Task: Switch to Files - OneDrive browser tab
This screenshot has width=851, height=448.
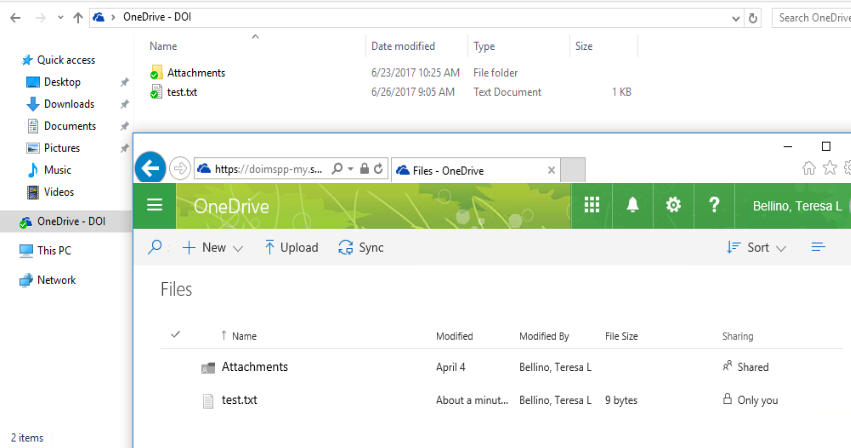Action: pos(475,171)
